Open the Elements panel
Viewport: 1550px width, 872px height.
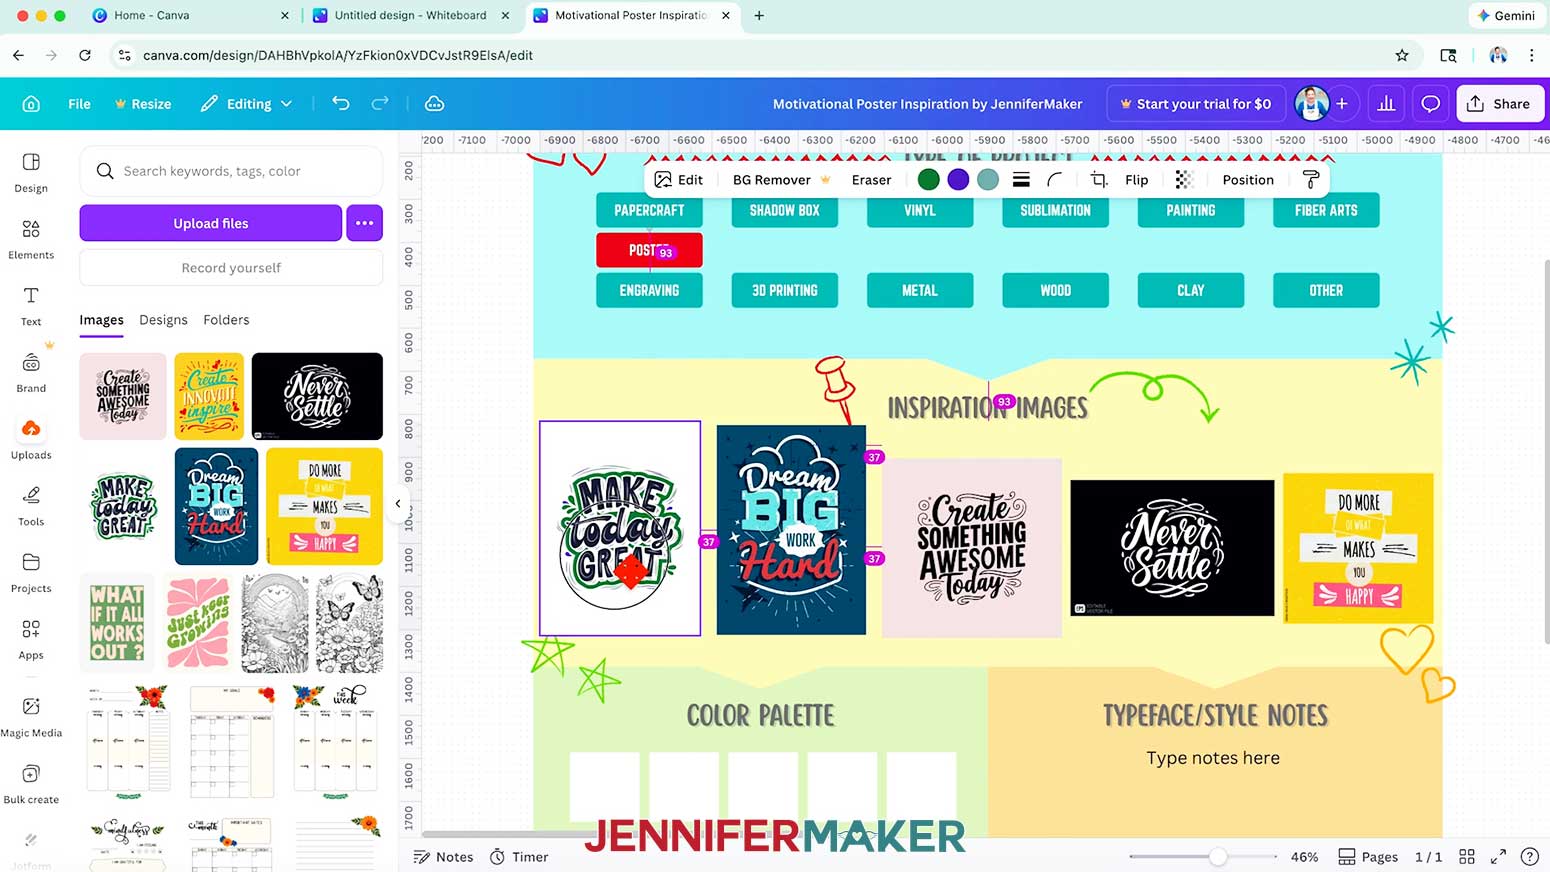tap(31, 239)
